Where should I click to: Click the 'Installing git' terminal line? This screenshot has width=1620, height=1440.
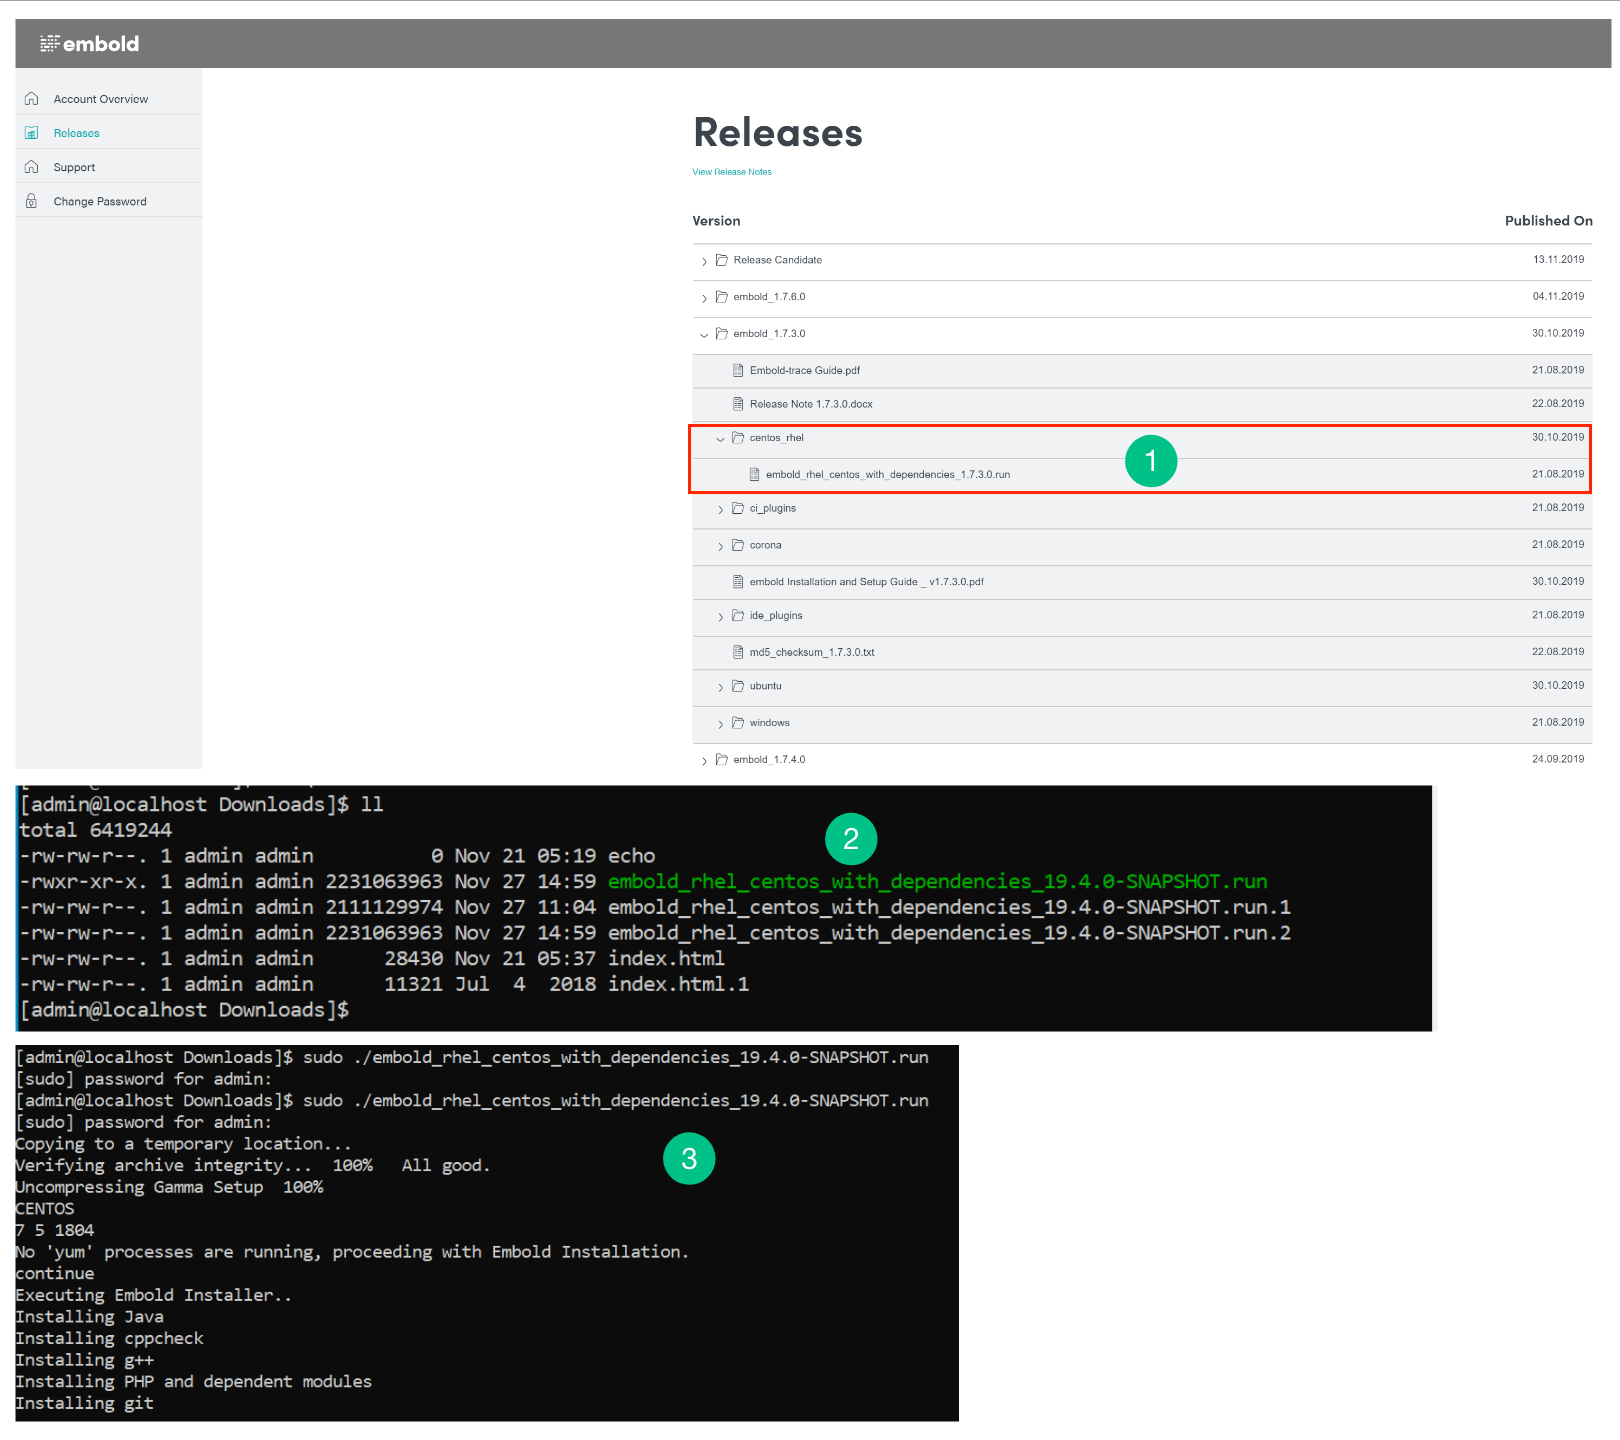point(85,1403)
